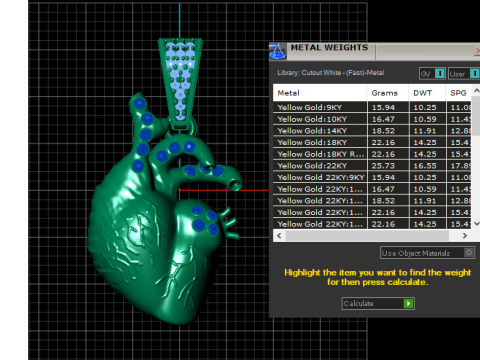Click the 16.55 DWT value
480x360 pixels.
(x=425, y=166)
